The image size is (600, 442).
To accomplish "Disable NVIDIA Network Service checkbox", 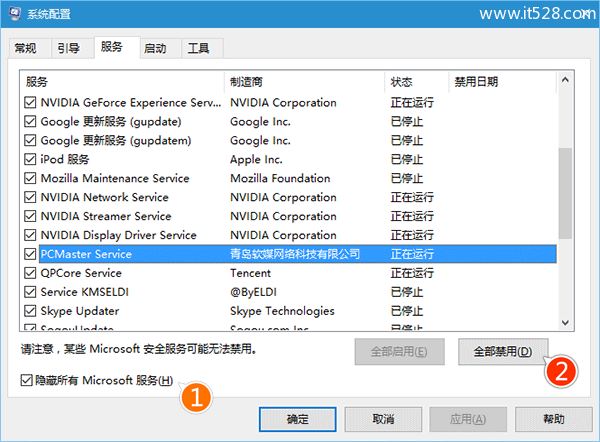I will pyautogui.click(x=30, y=197).
